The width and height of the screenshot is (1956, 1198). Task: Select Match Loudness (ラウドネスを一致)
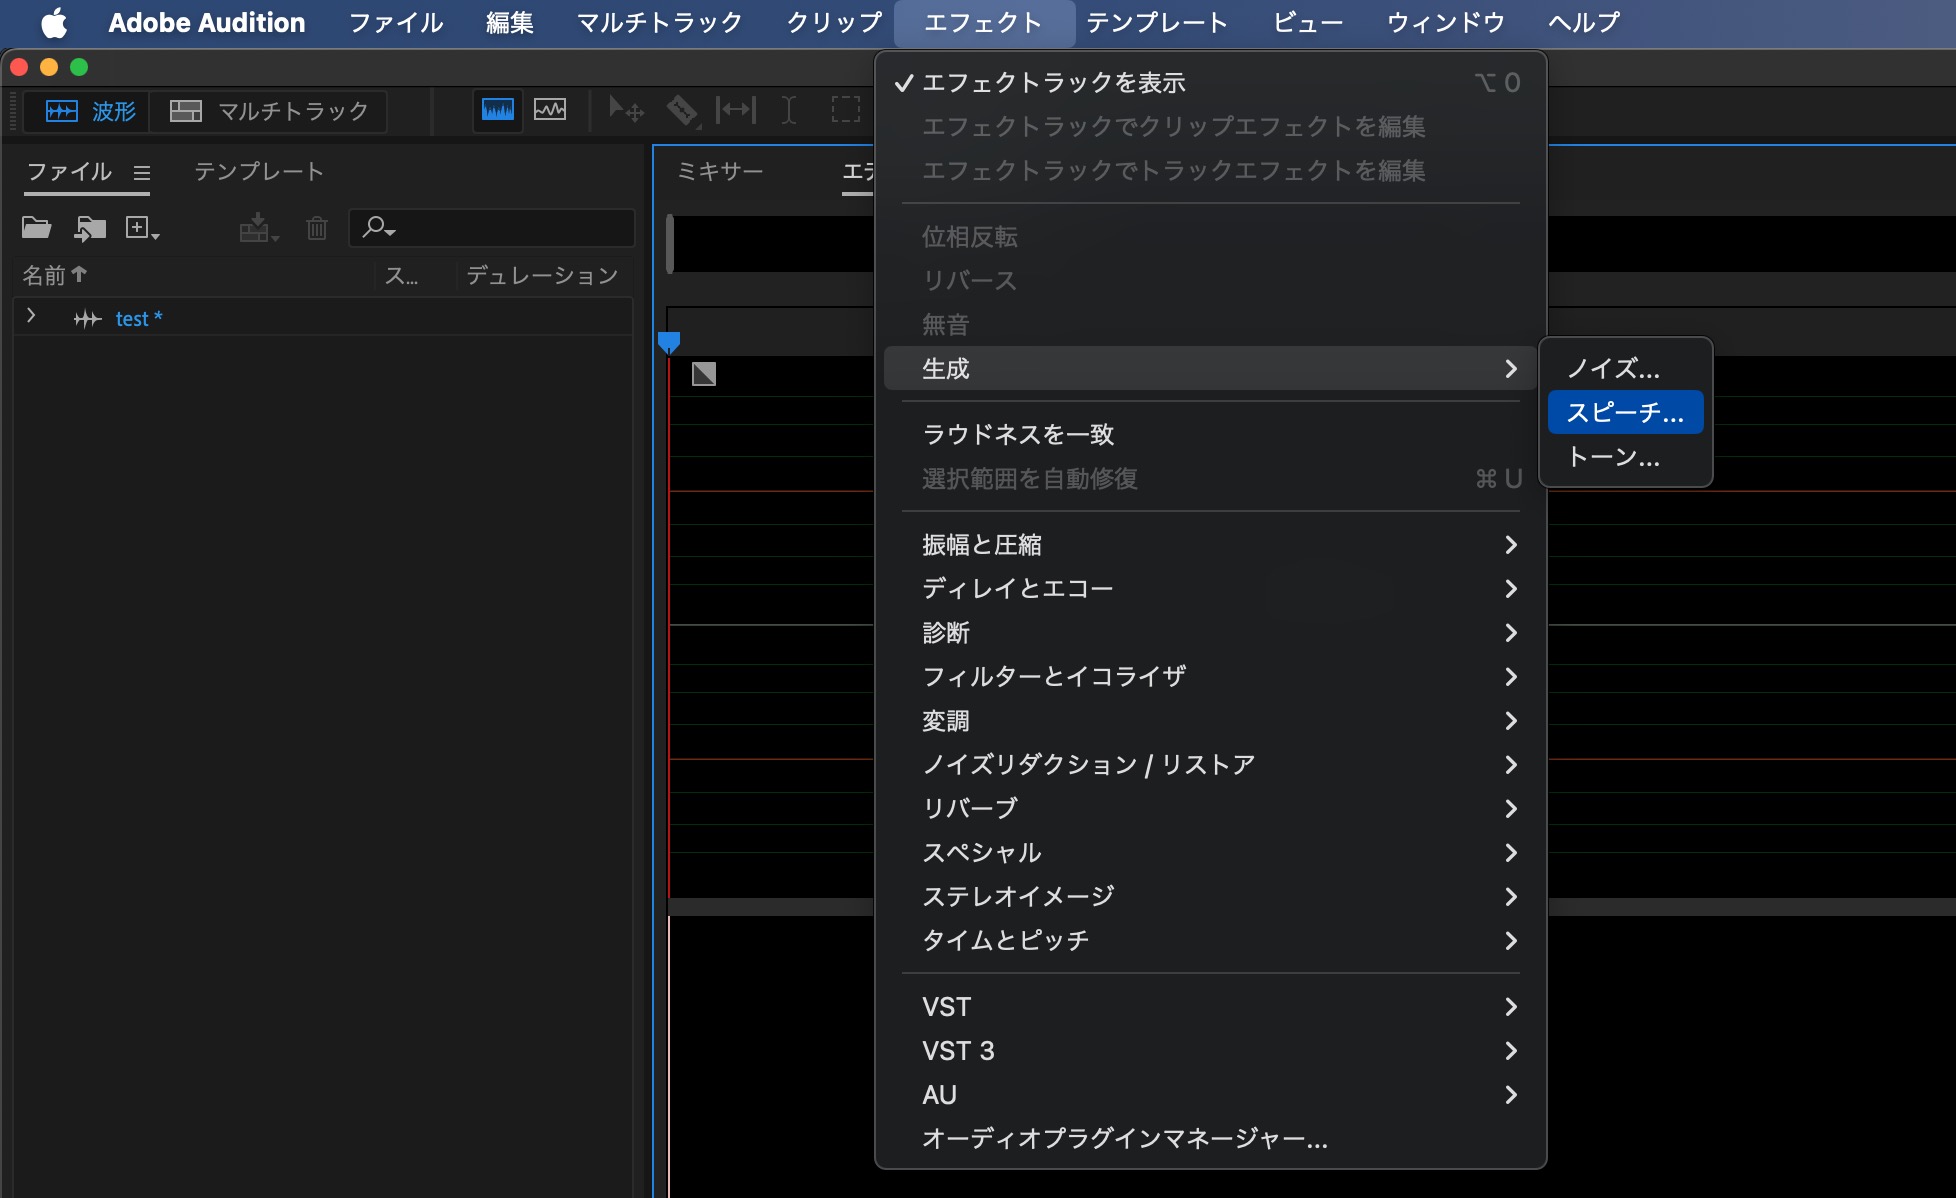click(x=1210, y=435)
